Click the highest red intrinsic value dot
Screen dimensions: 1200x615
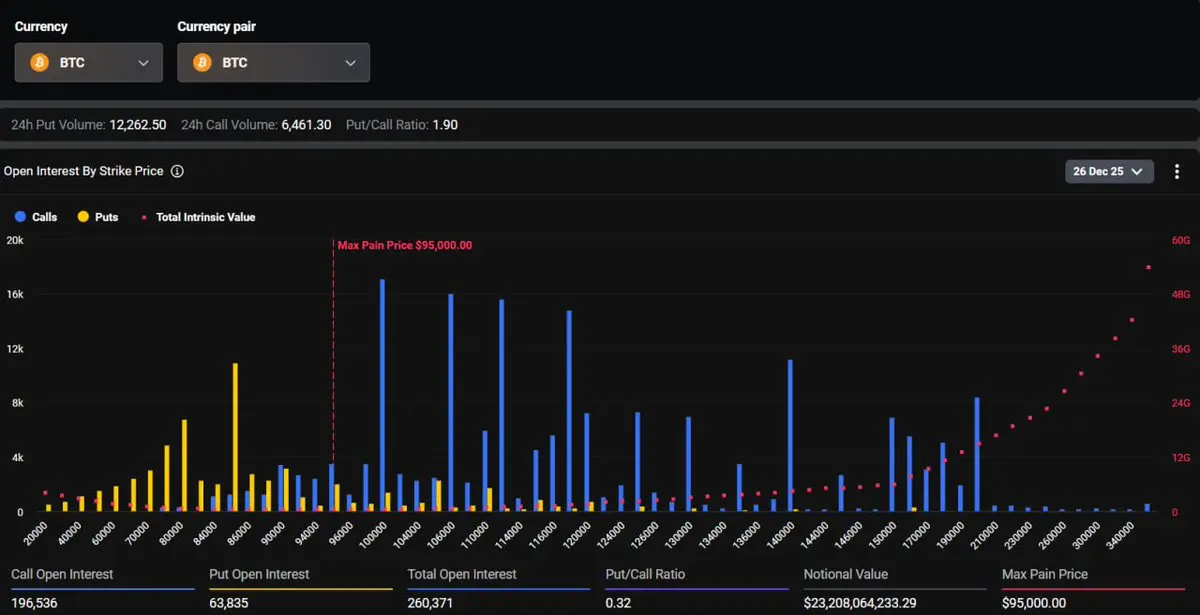1148,267
